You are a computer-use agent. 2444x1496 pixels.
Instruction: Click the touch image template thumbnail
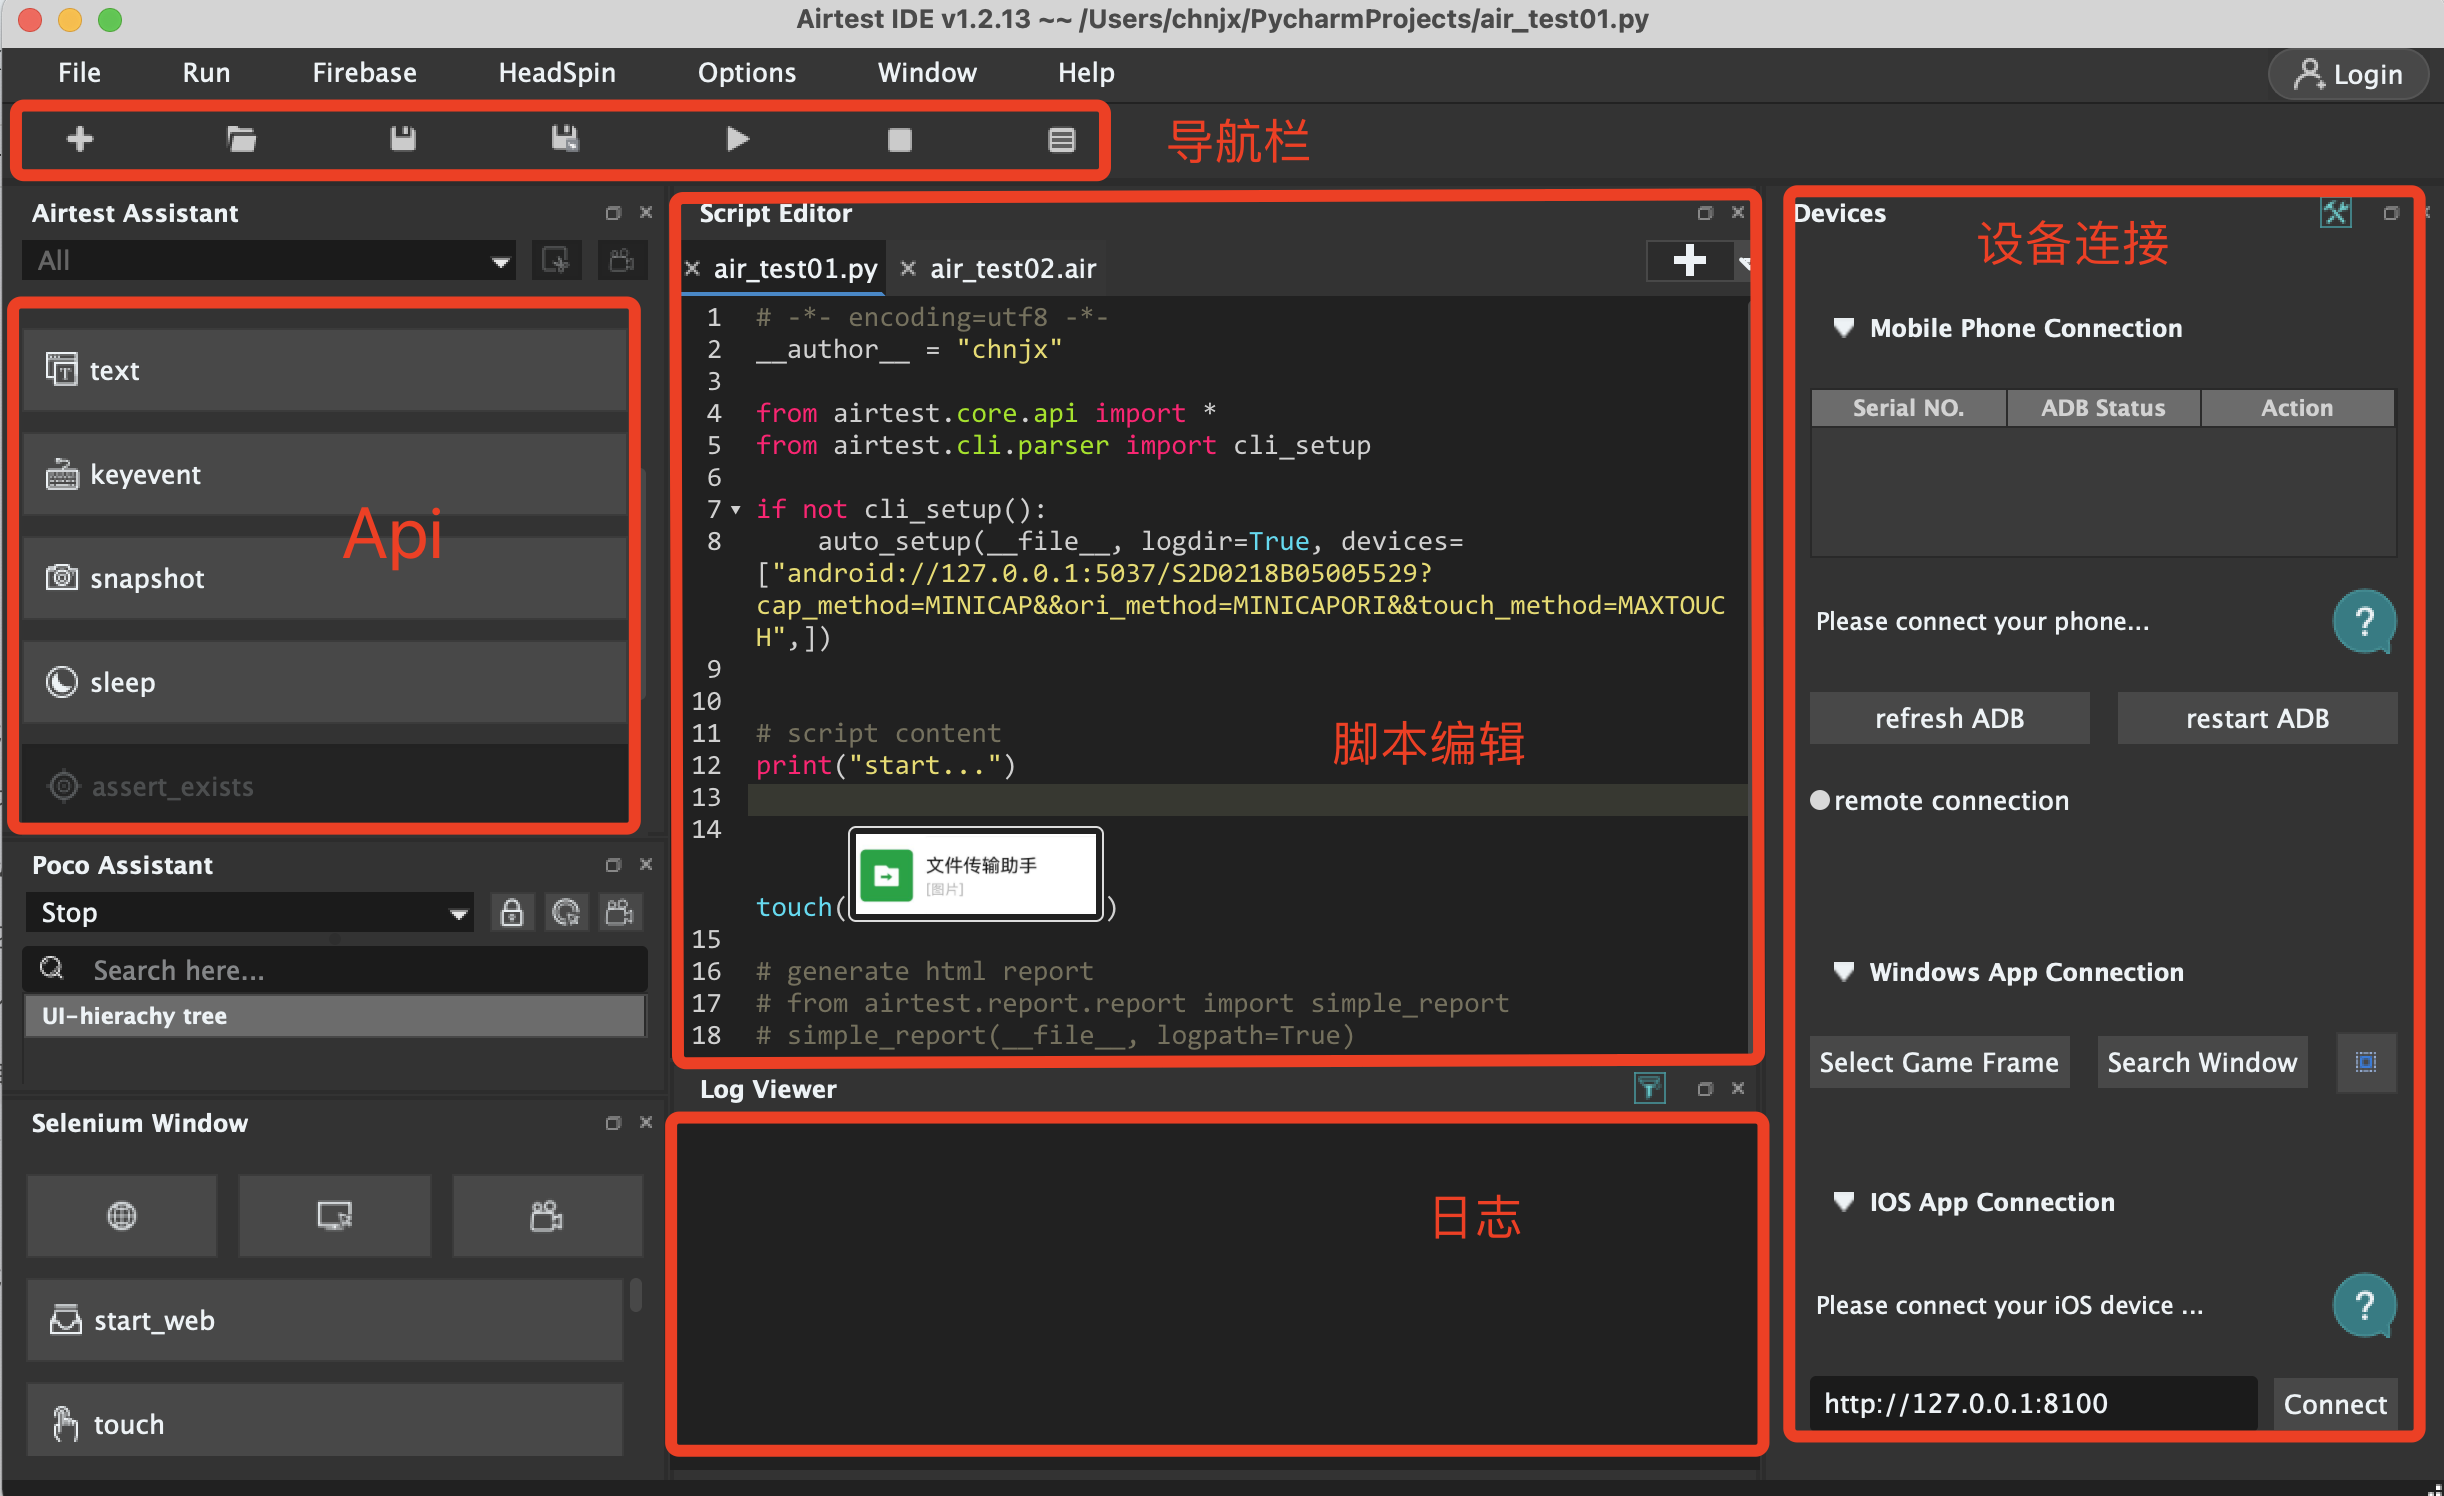tap(976, 874)
